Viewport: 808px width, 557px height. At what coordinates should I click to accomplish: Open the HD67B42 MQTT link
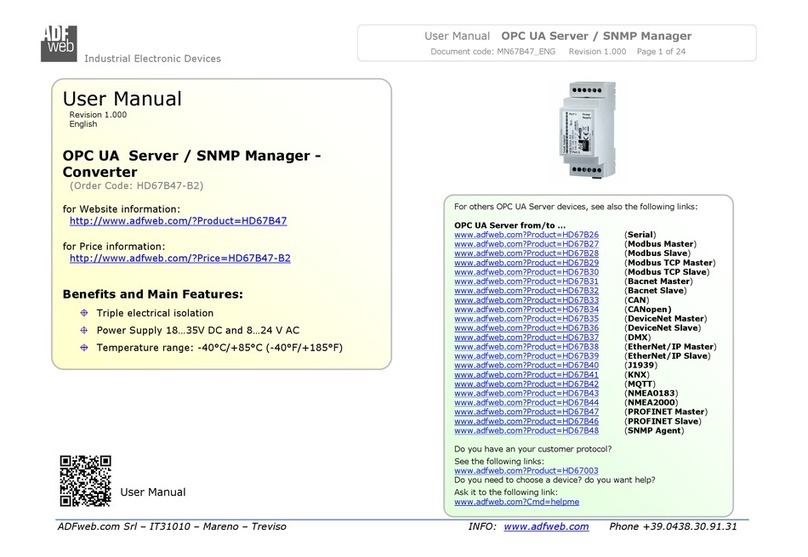(526, 384)
